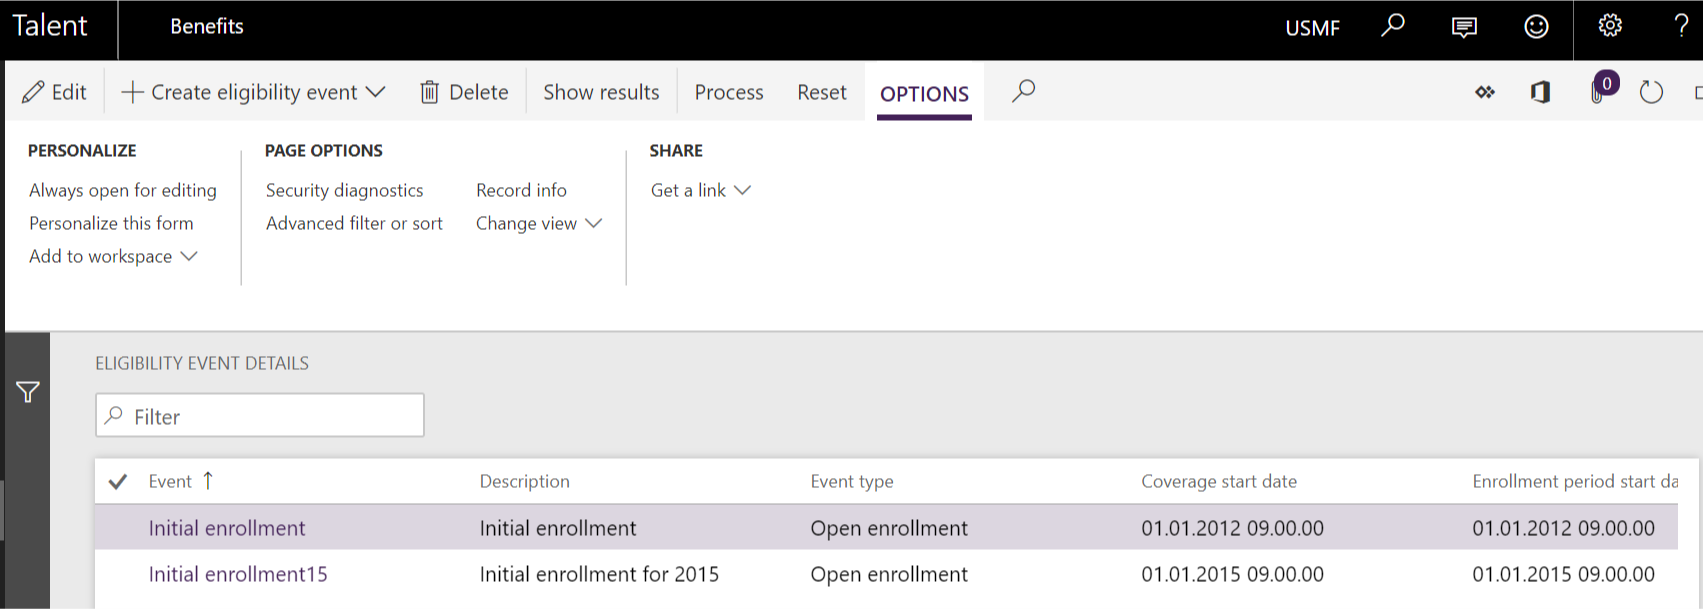Click Process in action bar
This screenshot has width=1703, height=609.
pos(729,92)
